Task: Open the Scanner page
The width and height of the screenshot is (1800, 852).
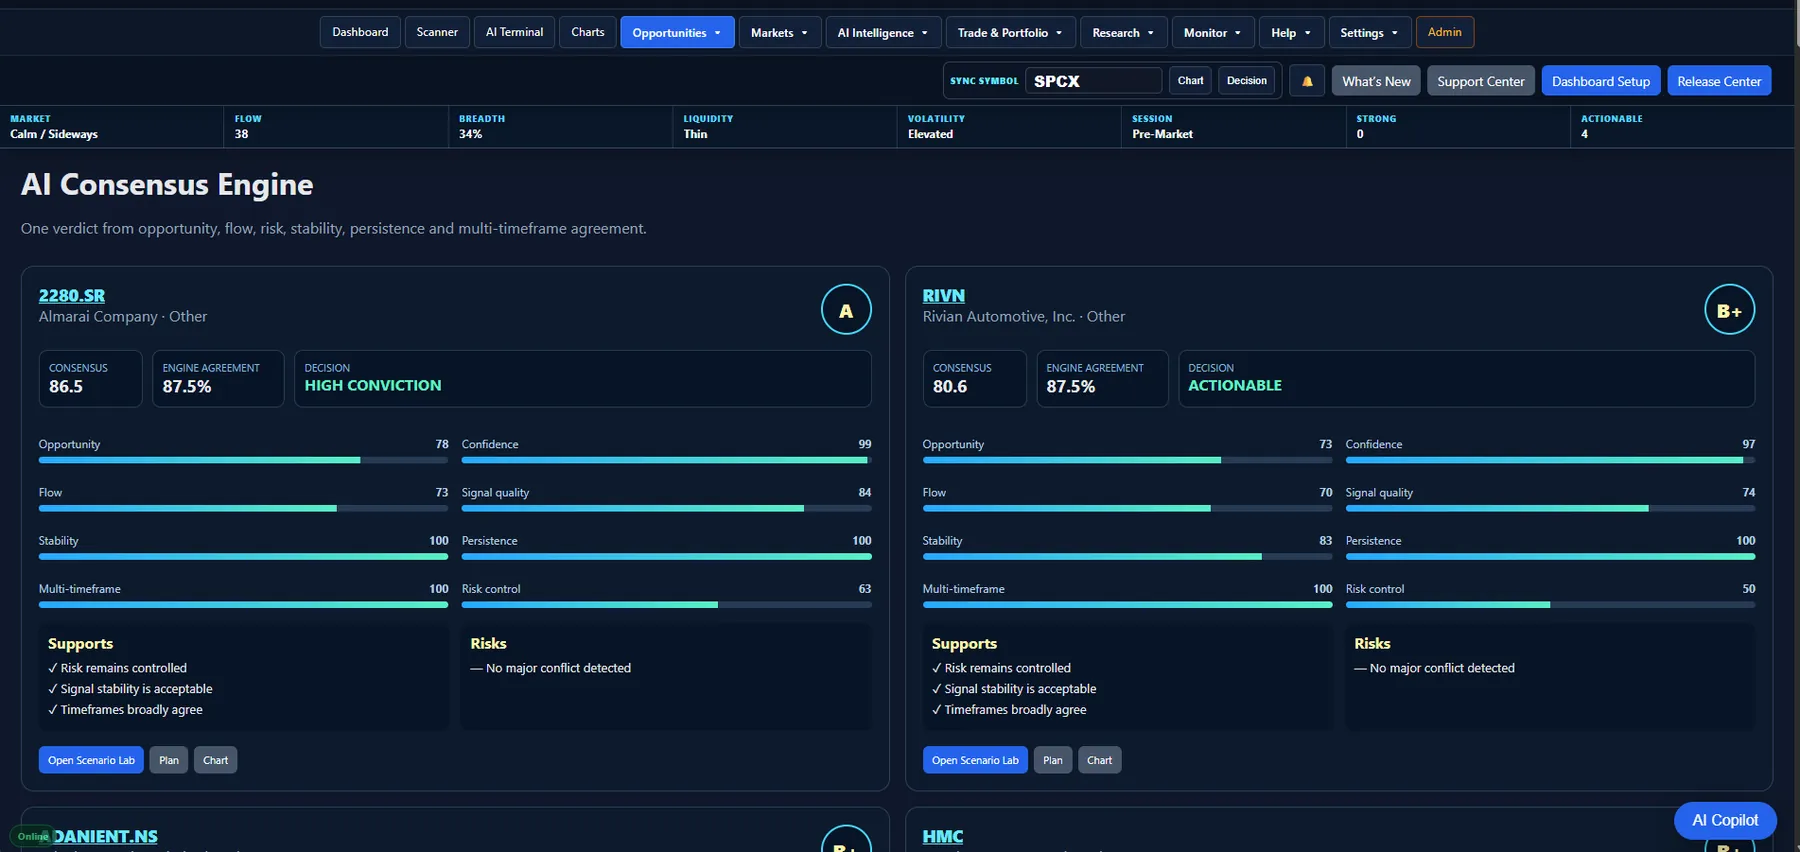Action: coord(437,32)
